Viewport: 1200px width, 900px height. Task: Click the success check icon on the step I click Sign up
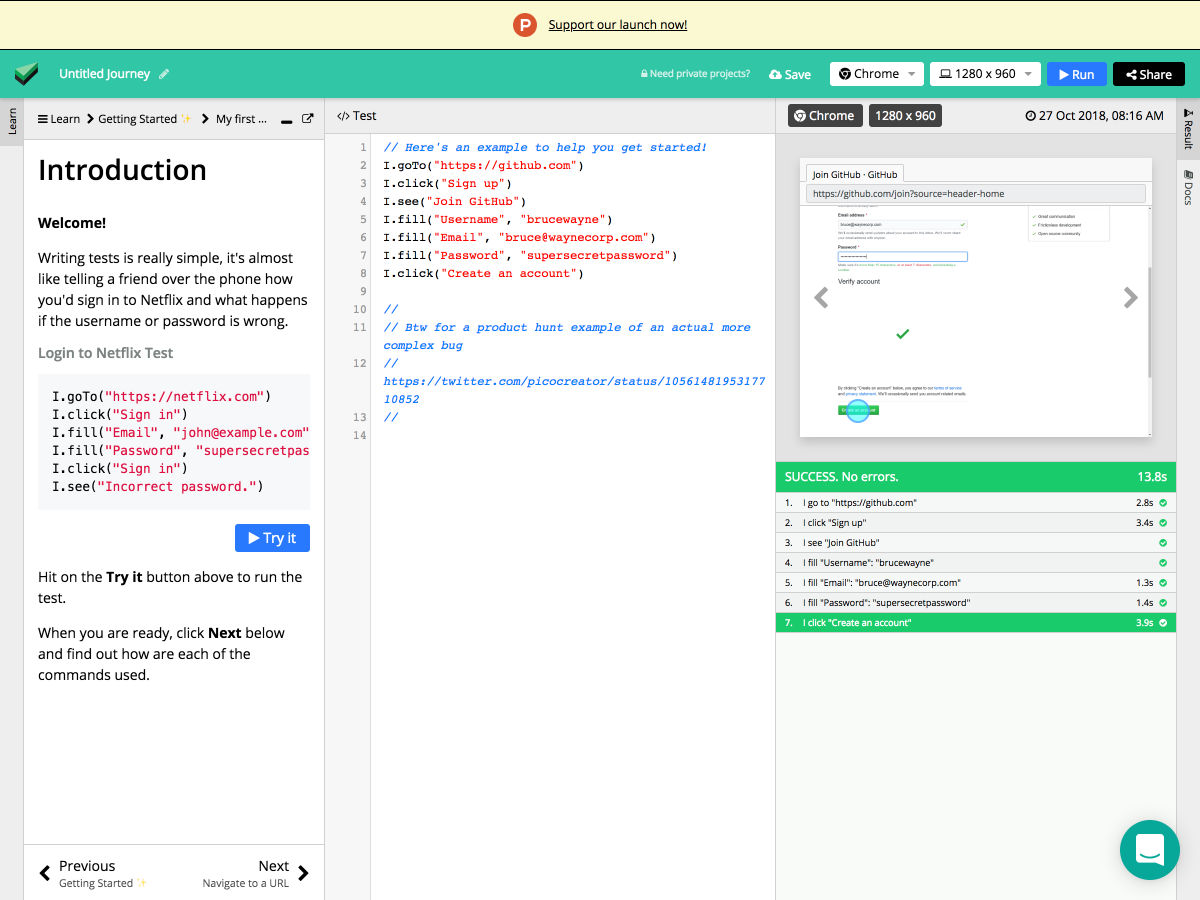1163,523
